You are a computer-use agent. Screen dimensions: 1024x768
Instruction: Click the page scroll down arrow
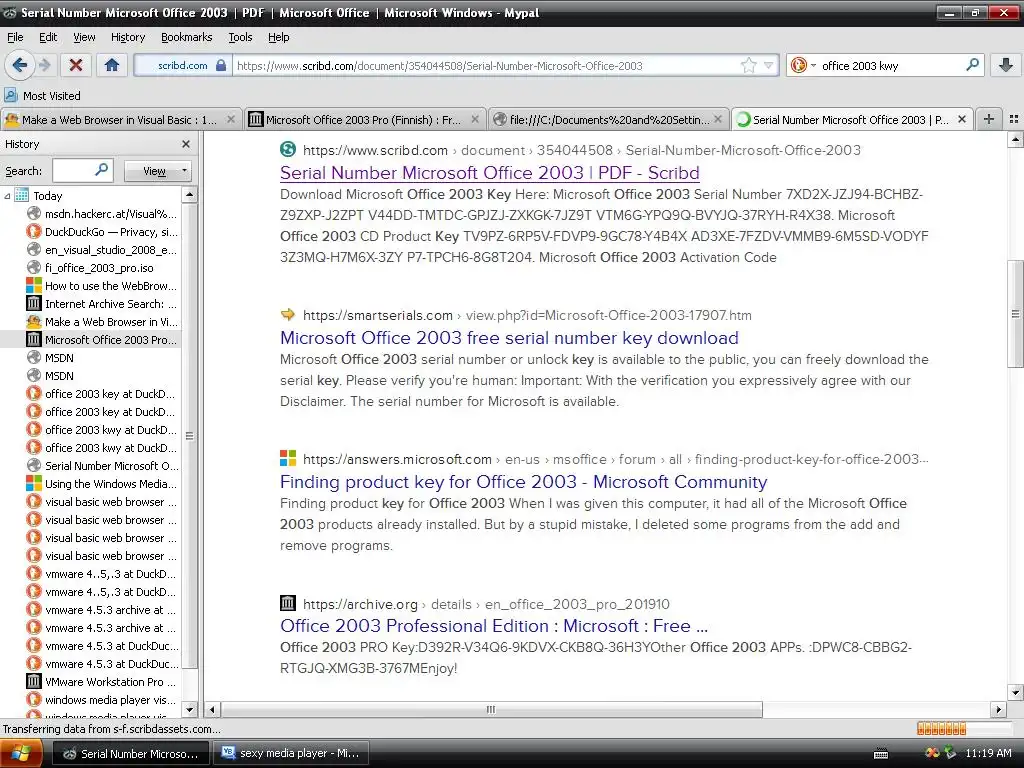(x=1016, y=692)
